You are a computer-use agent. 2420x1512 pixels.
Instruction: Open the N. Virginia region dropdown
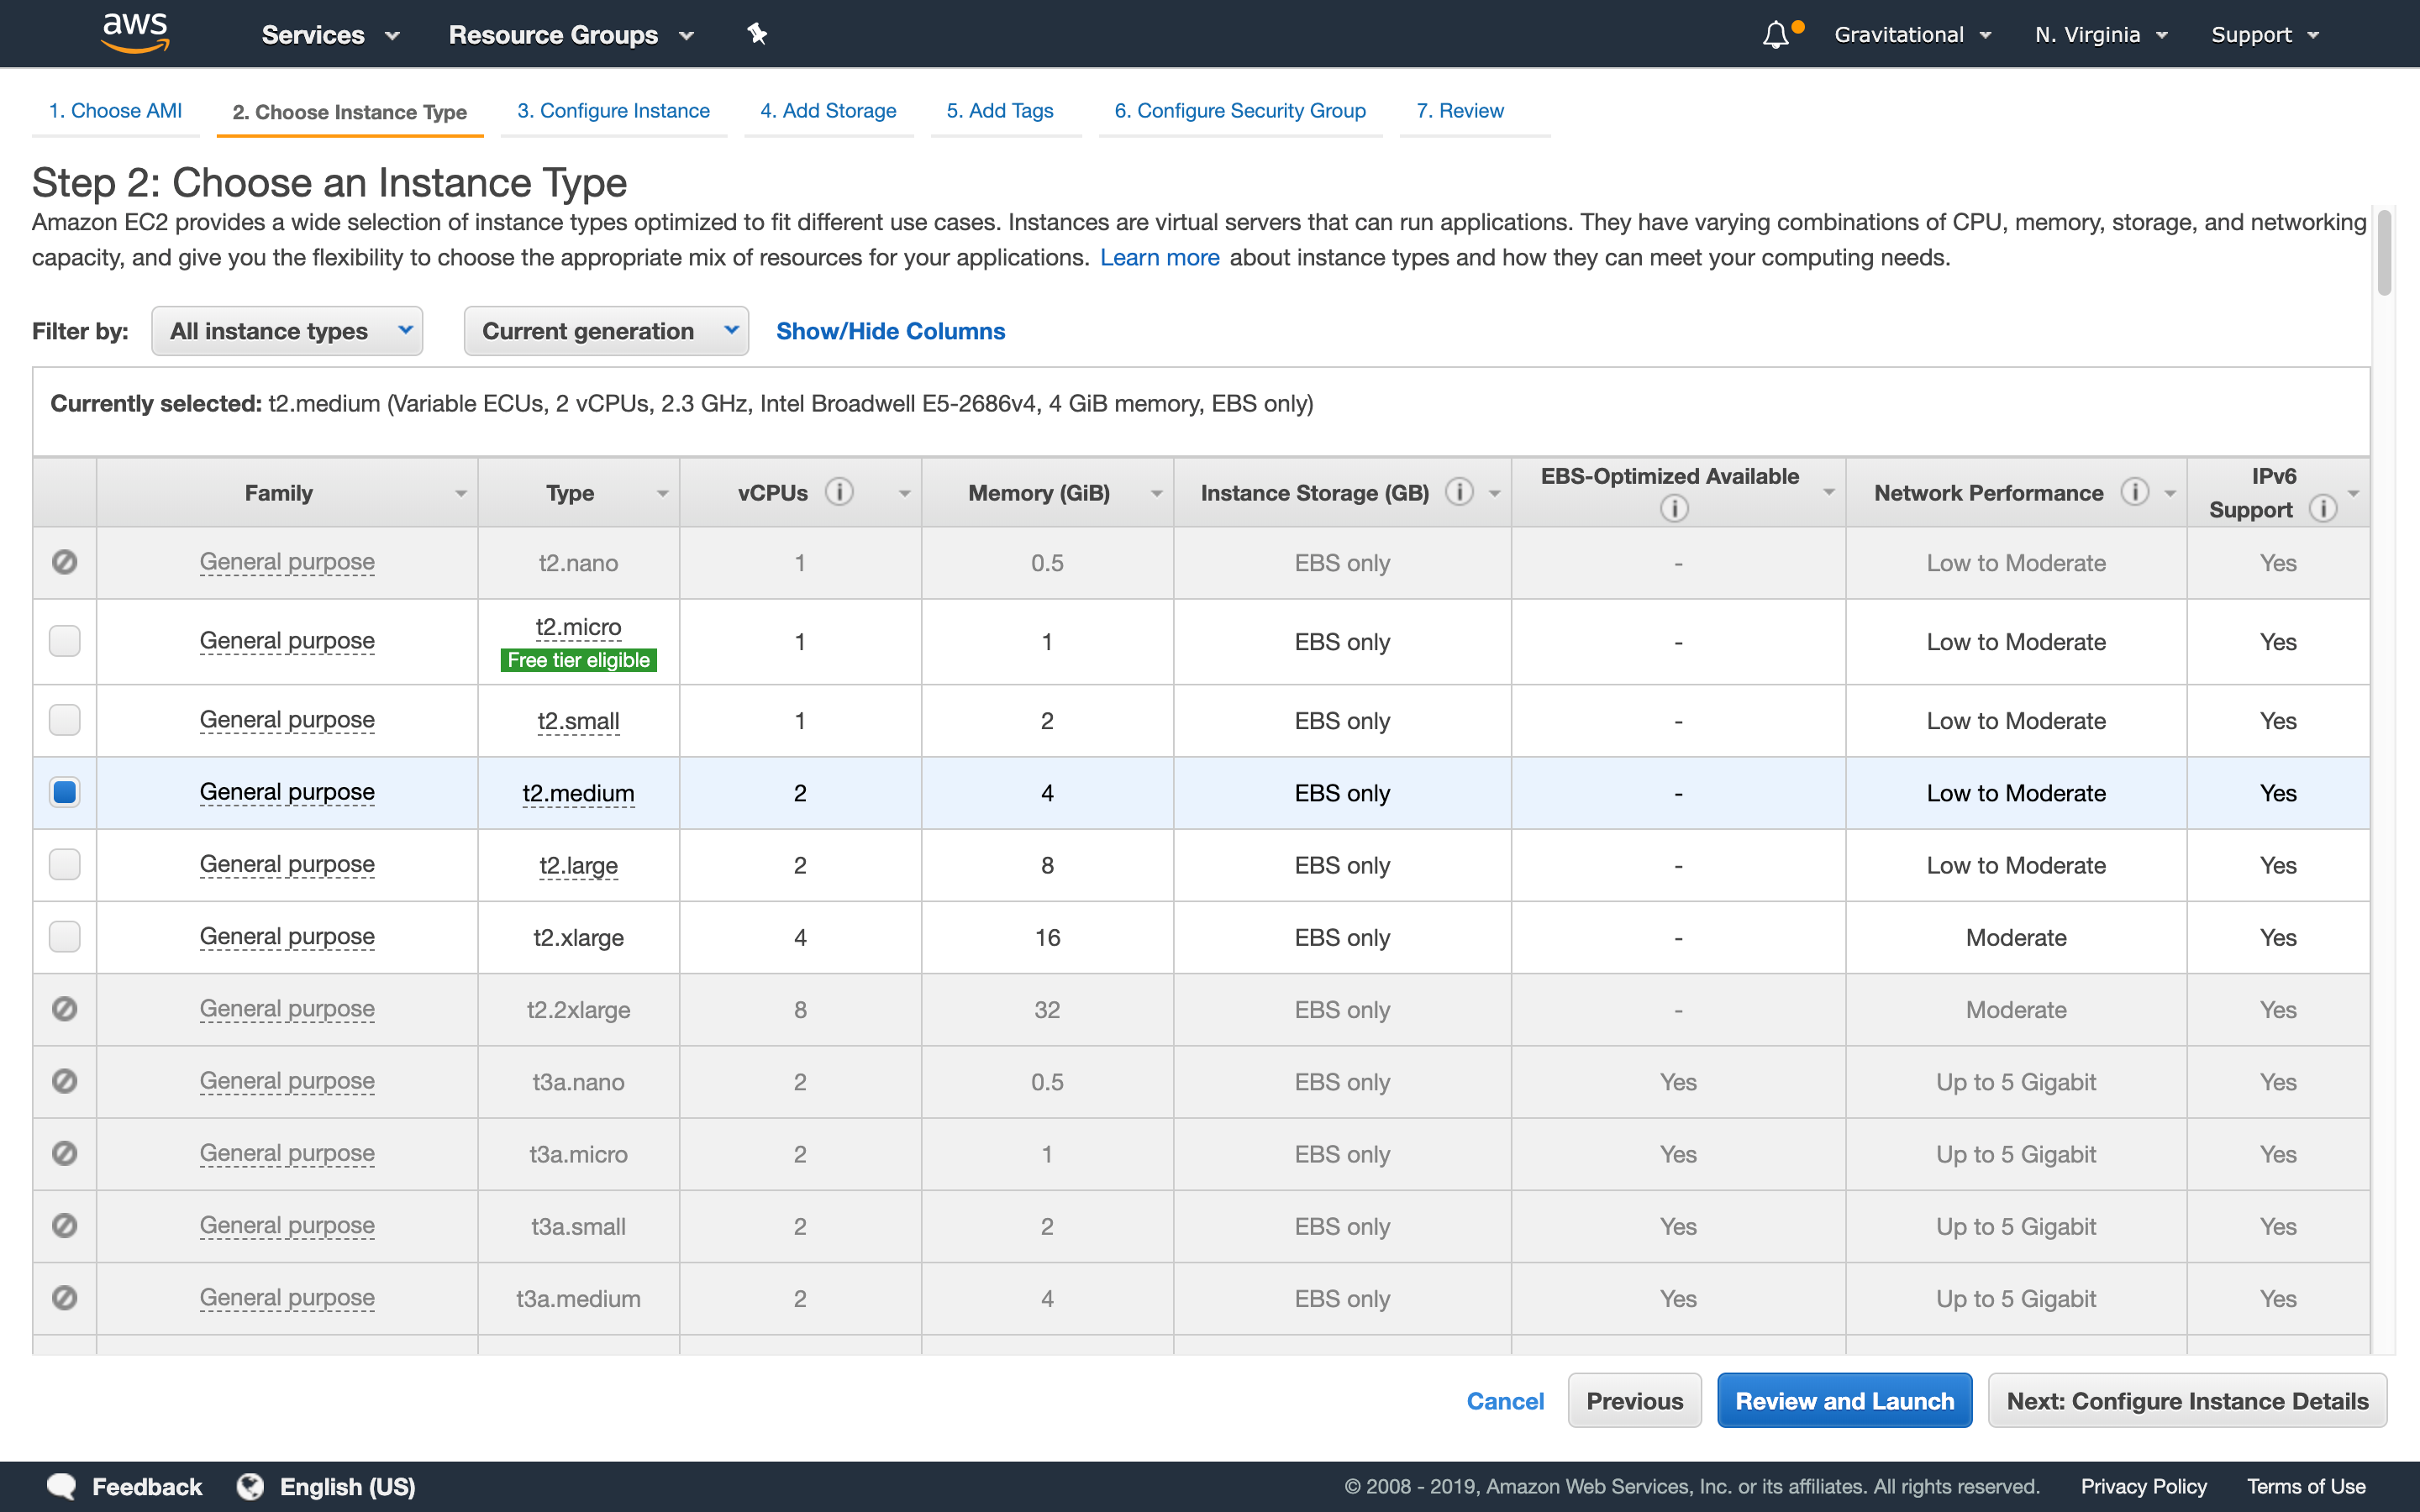[x=2101, y=35]
